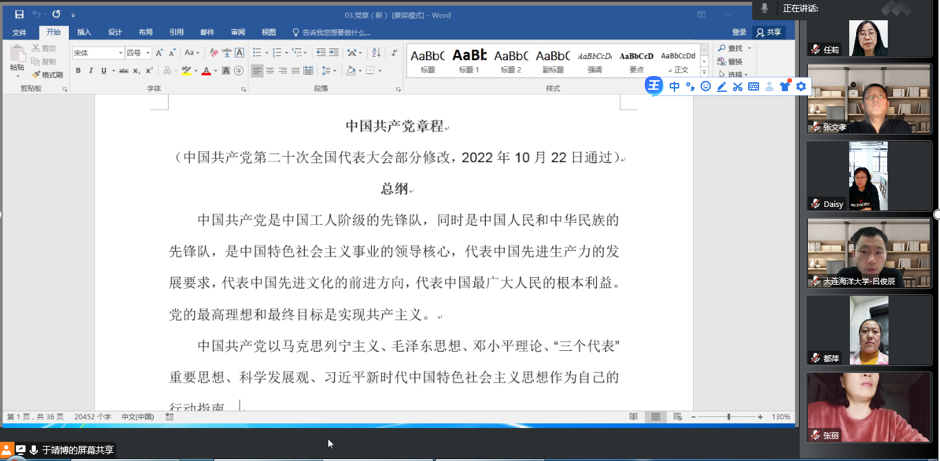Toggle left text alignment
This screenshot has width=940, height=461.
tap(257, 71)
